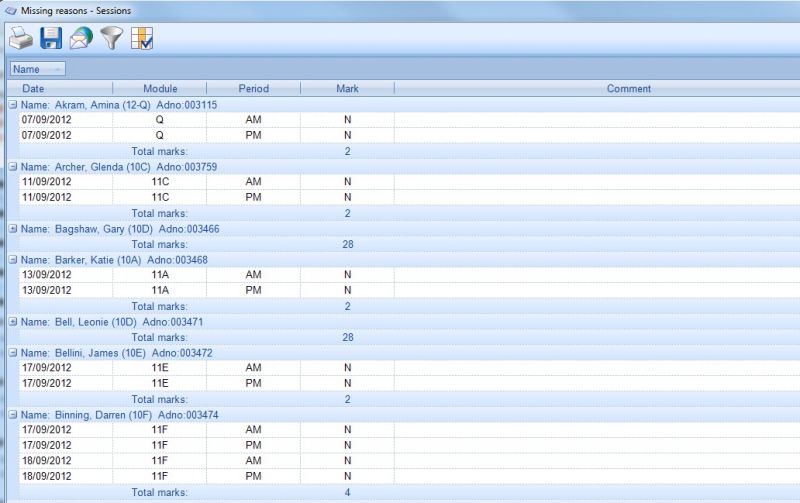The image size is (800, 503).
Task: Click comment cell of Archer PM row
Action: point(597,197)
